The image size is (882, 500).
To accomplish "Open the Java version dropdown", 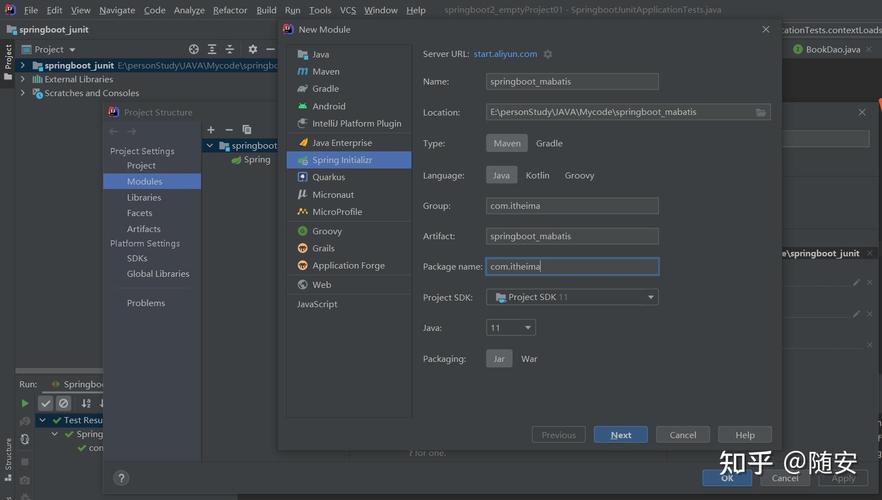I will pyautogui.click(x=511, y=328).
